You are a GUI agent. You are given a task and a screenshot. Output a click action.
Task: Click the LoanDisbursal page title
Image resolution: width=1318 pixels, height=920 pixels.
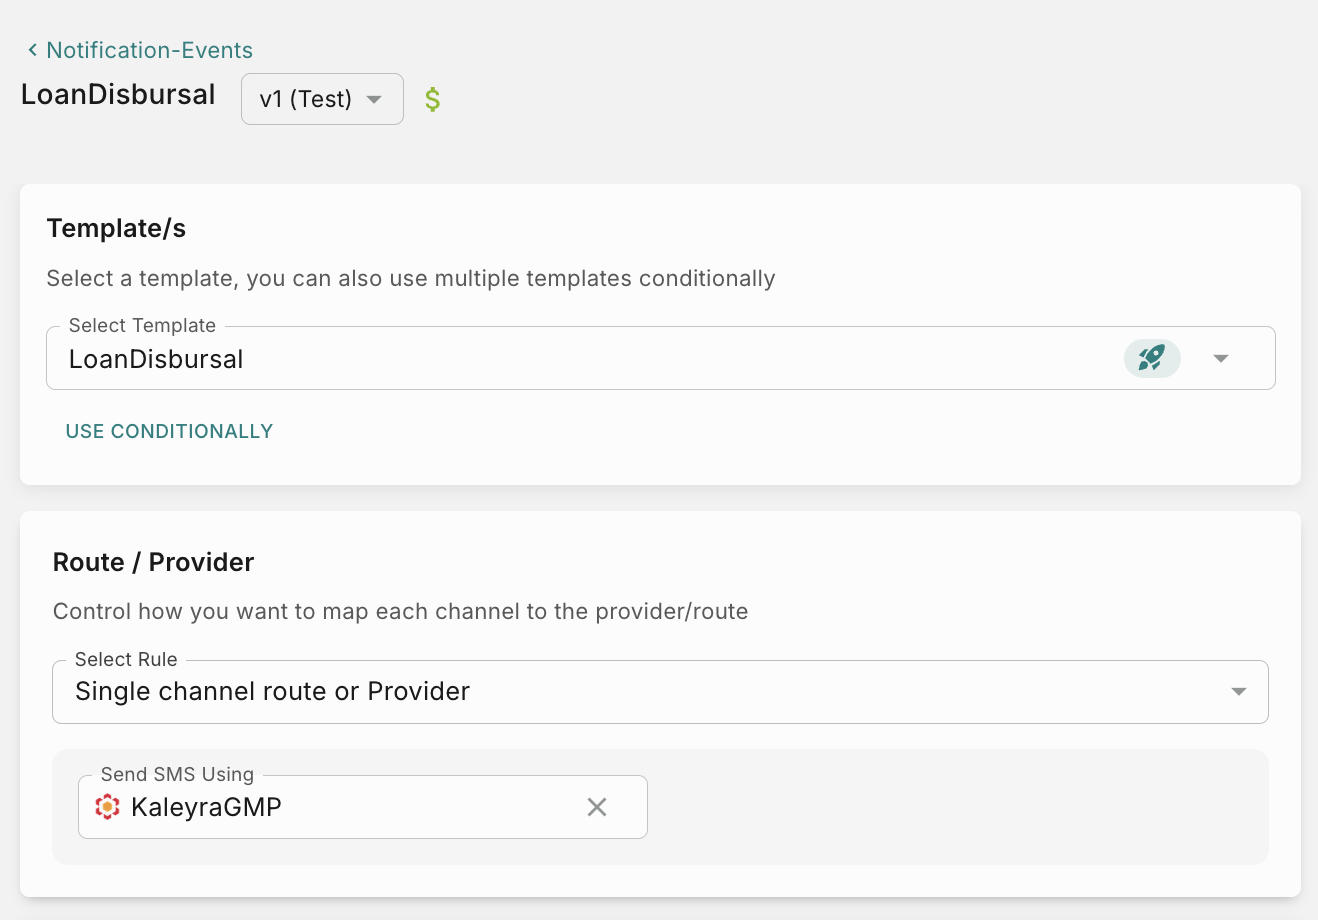pyautogui.click(x=118, y=94)
